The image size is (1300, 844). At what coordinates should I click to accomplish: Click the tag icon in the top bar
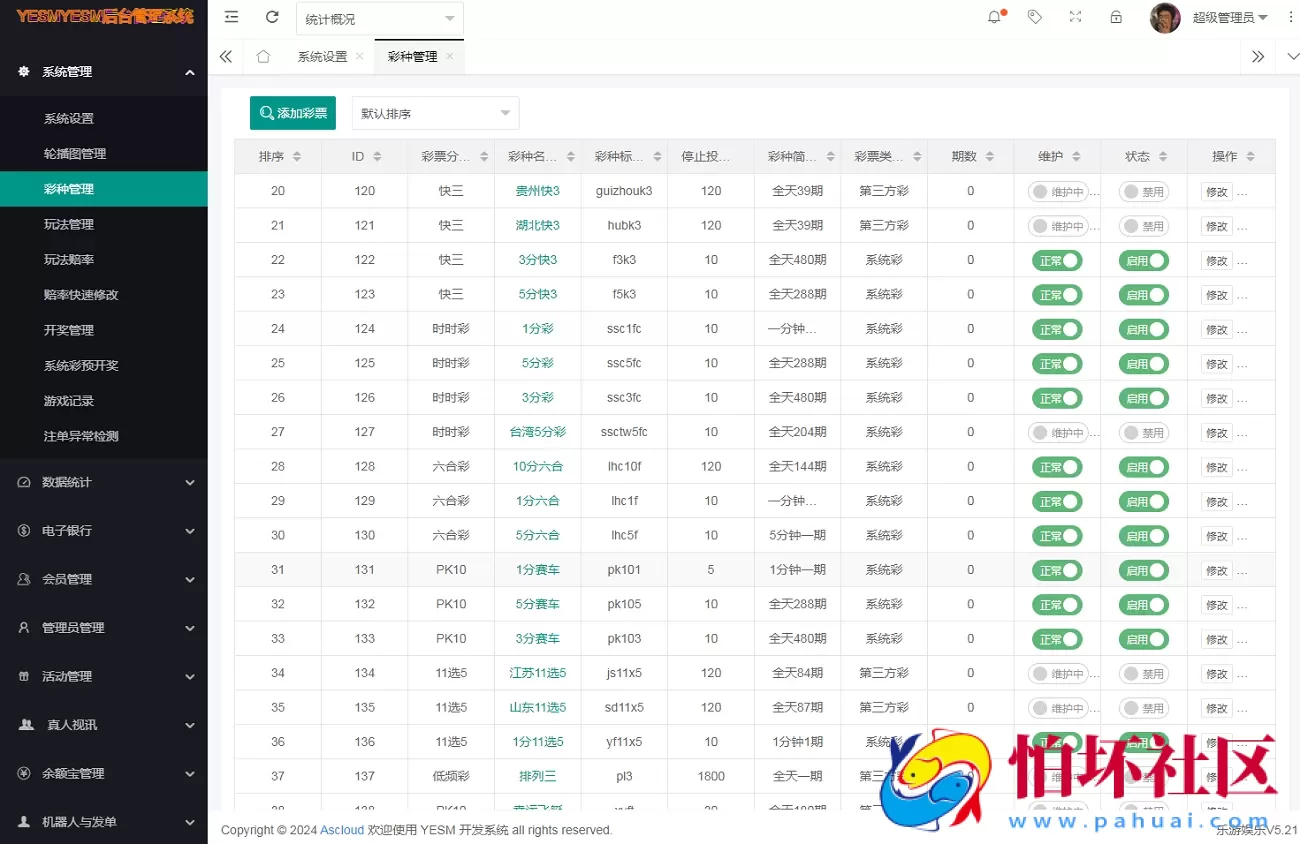pos(1035,17)
